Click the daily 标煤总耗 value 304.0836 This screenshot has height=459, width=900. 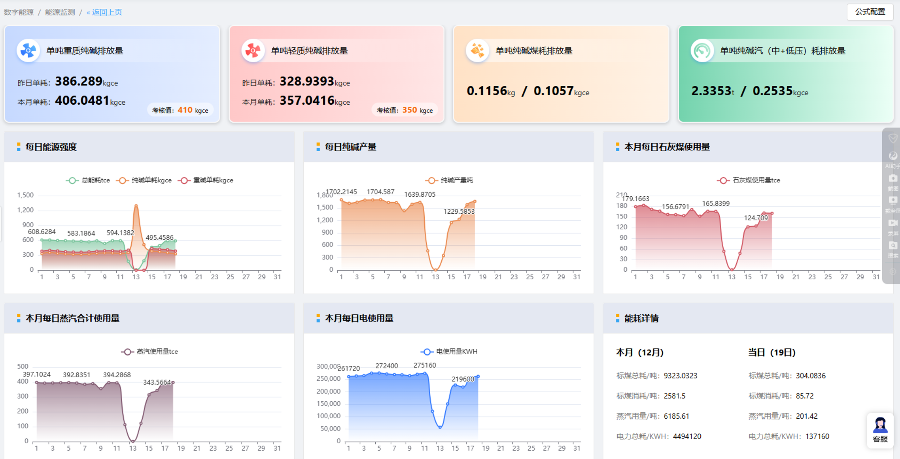810,376
